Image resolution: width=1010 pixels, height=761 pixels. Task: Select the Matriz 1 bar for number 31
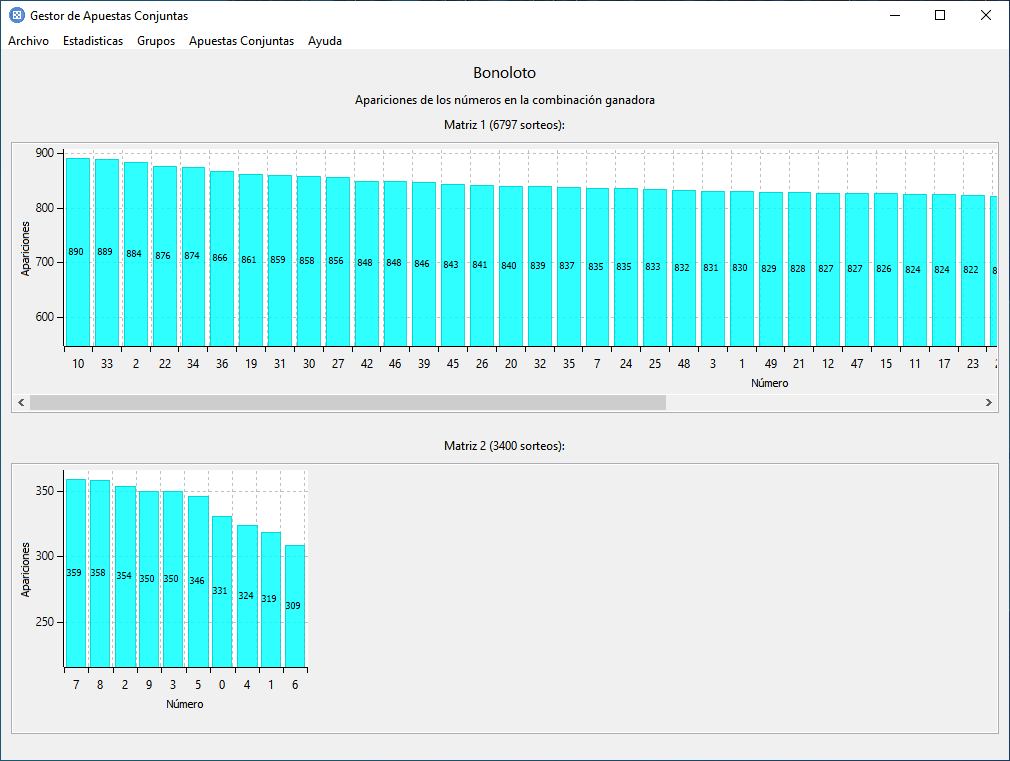pos(280,260)
